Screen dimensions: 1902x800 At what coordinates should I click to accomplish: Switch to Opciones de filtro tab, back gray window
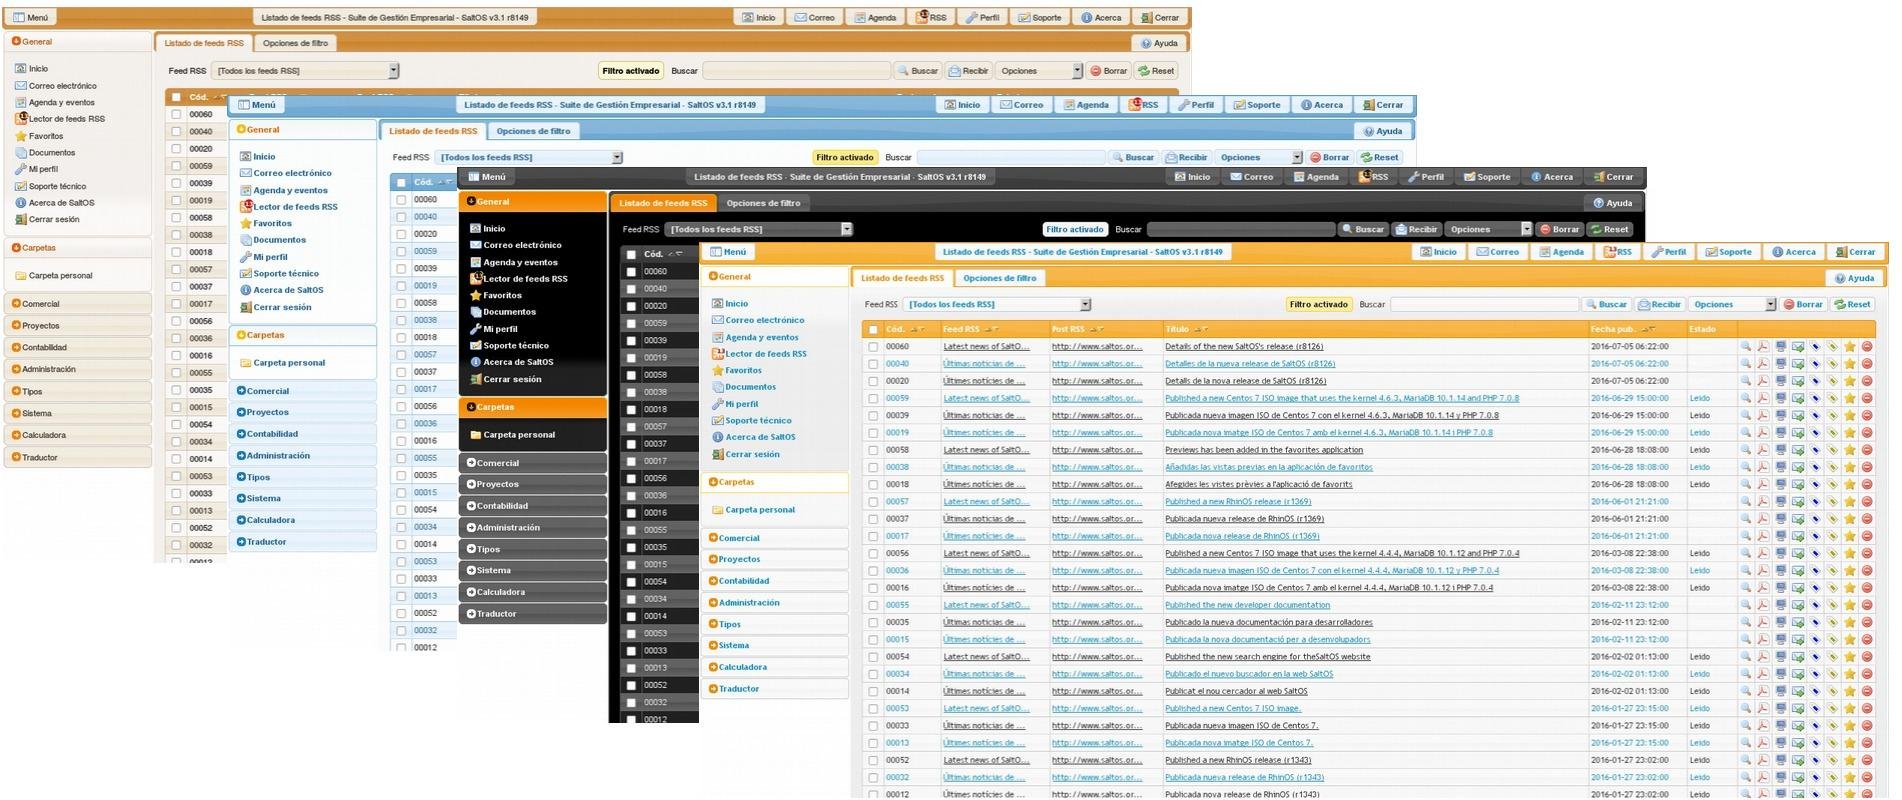[295, 43]
